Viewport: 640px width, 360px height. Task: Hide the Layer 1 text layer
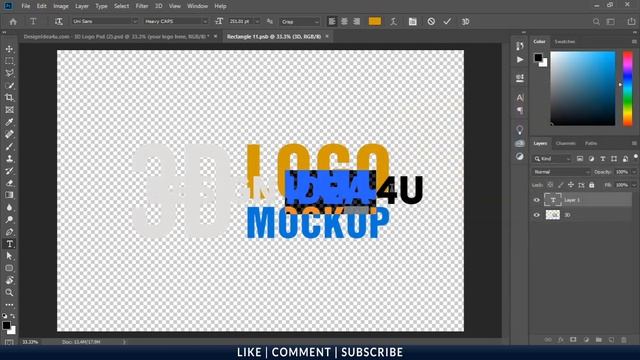click(x=537, y=200)
